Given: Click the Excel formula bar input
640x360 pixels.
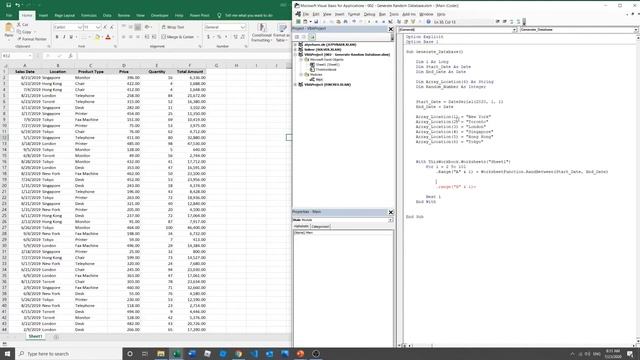Looking at the screenshot, I should pyautogui.click(x=184, y=56).
